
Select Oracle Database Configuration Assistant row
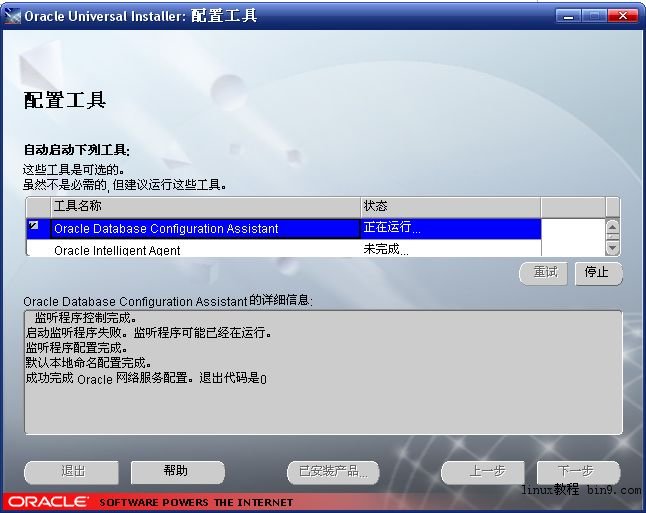283,229
